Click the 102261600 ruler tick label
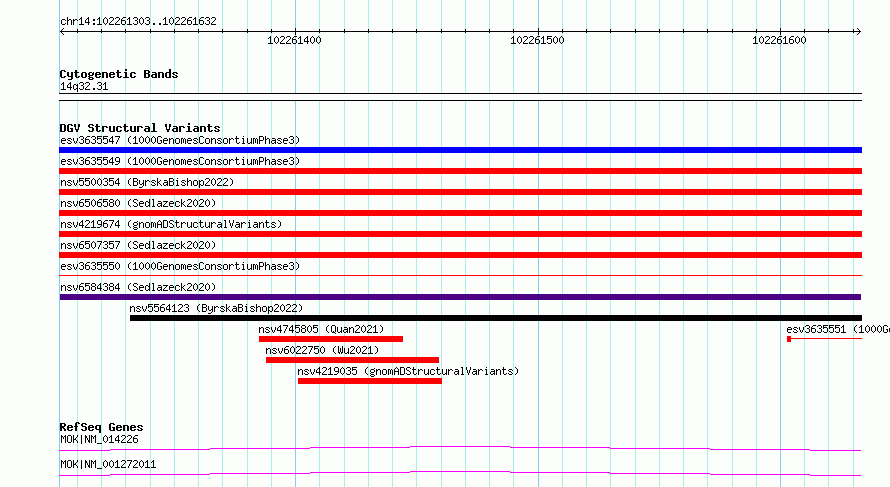The image size is (890, 487). tap(779, 40)
